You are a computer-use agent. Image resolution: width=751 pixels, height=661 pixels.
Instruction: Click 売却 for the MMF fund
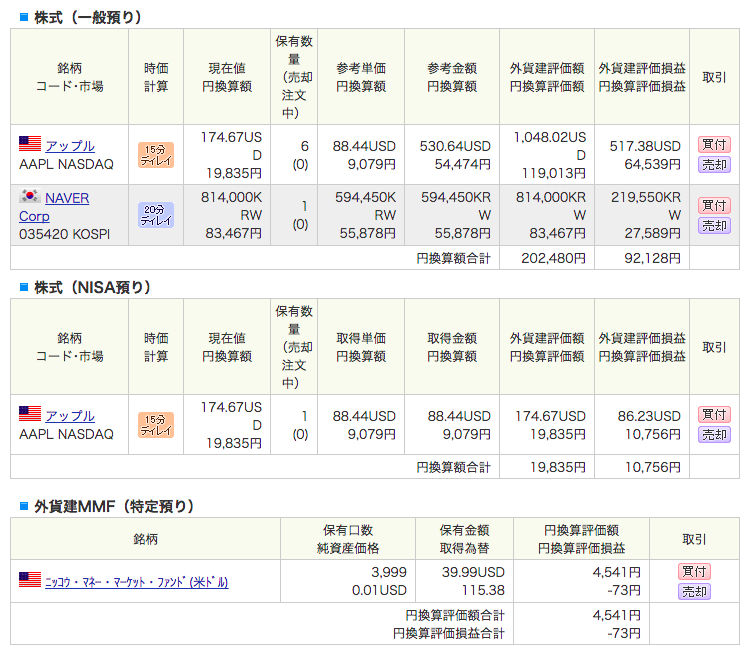694,592
